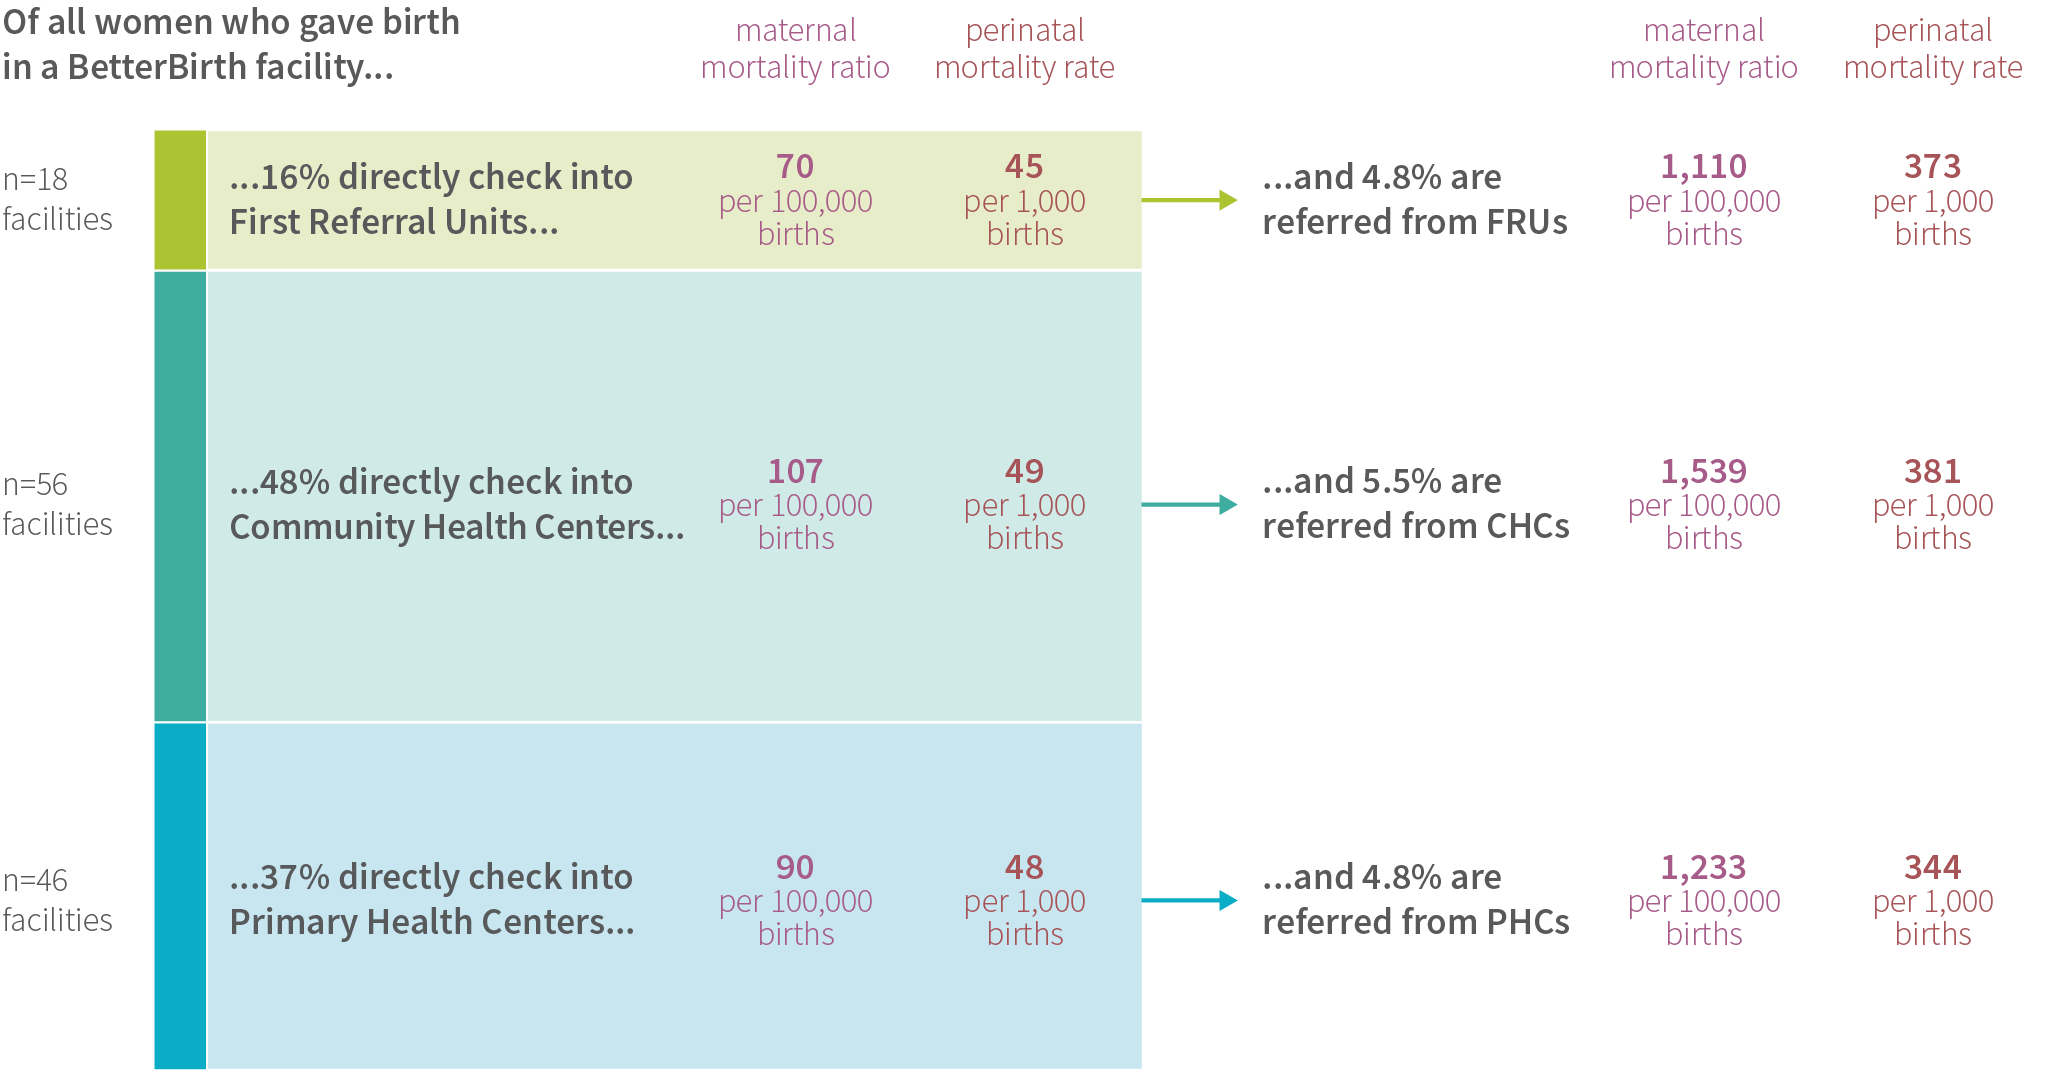The image size is (2050, 1075).
Task: Click the blue PHC arrow
Action: coord(1189,900)
